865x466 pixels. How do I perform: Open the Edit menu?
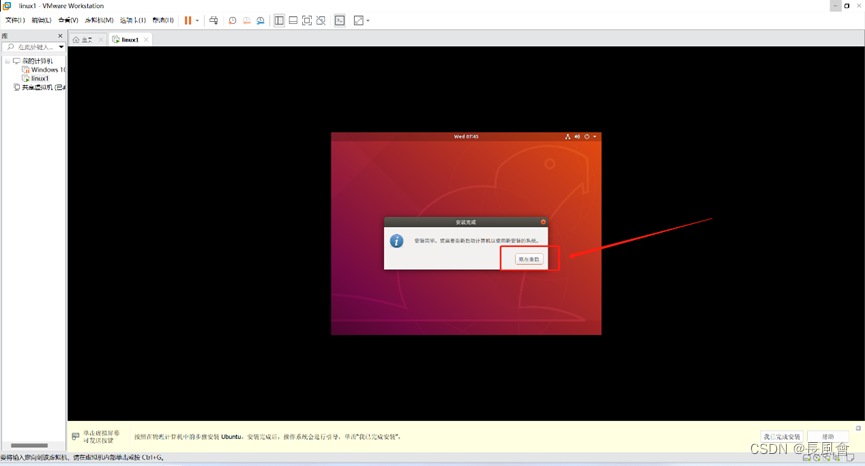pyautogui.click(x=41, y=20)
